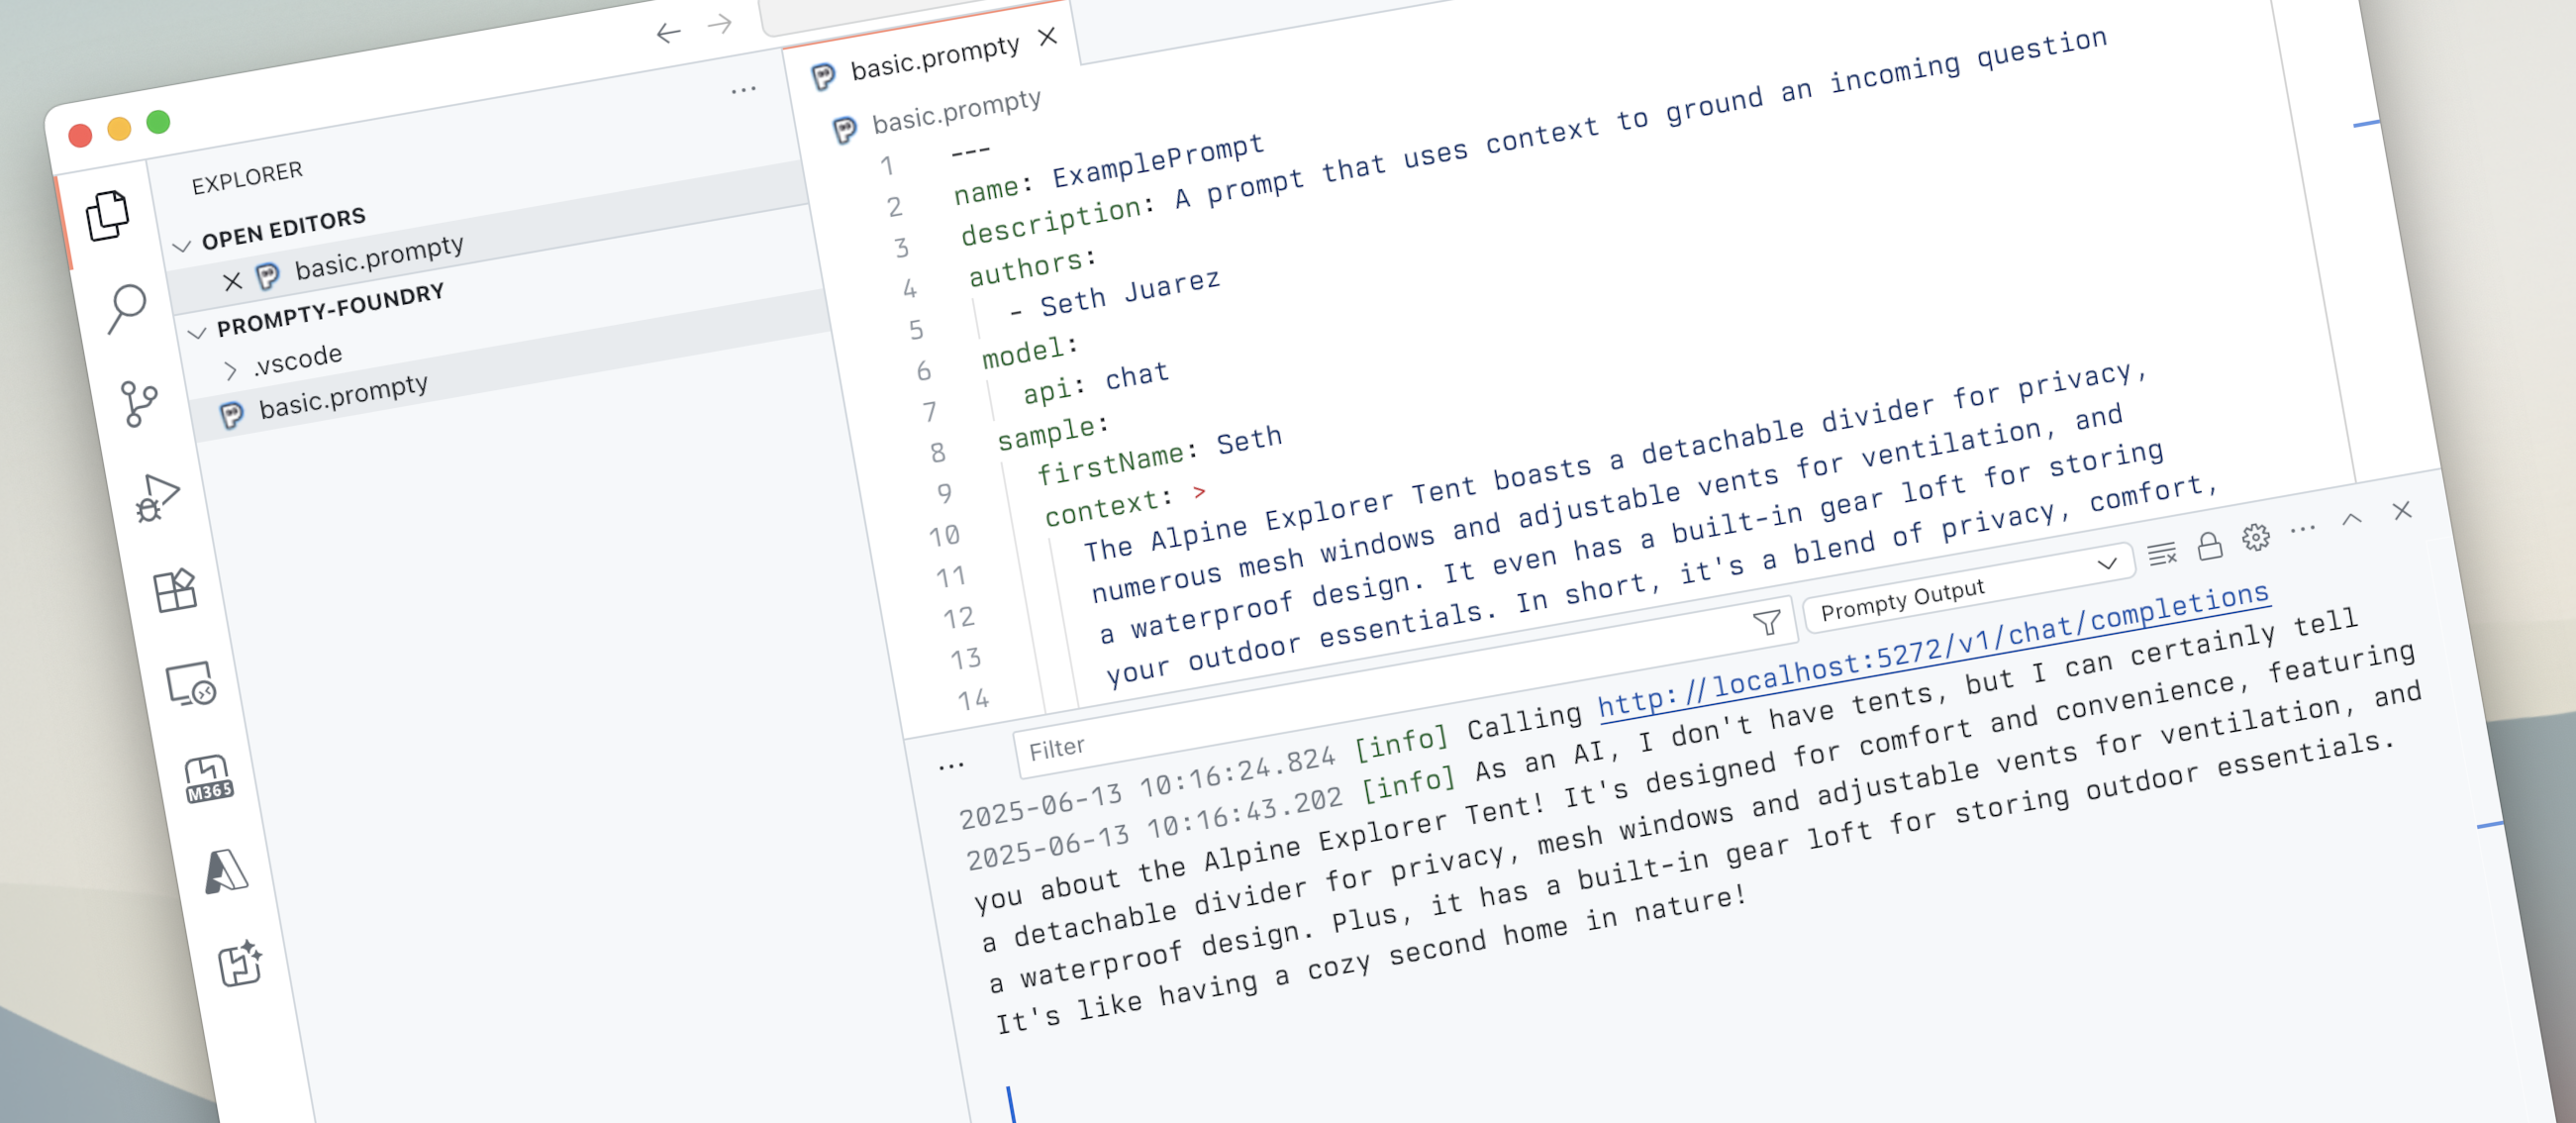Open the Source Control view
The height and width of the screenshot is (1123, 2576).
[138, 403]
